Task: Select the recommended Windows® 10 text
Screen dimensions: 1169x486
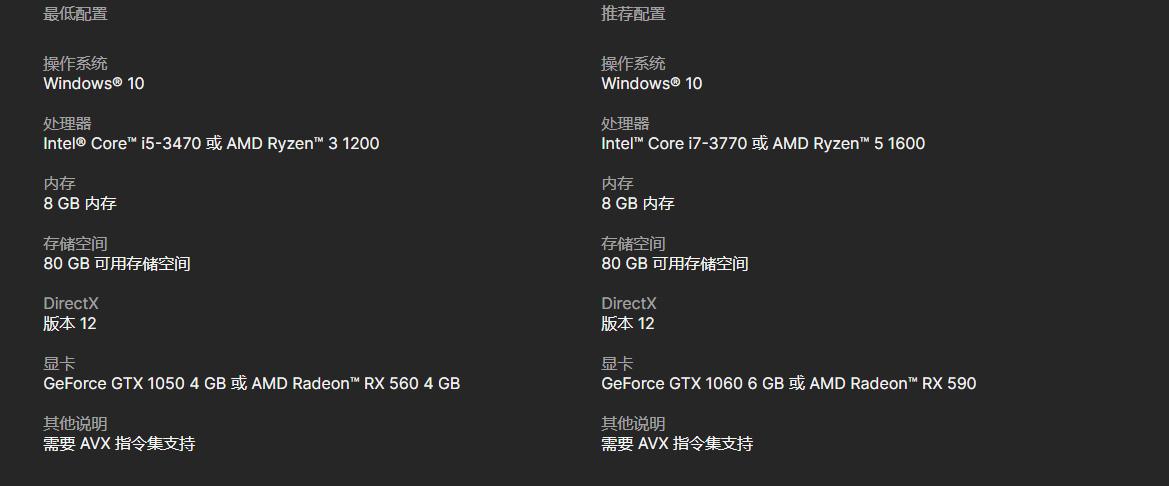Action: click(x=652, y=83)
